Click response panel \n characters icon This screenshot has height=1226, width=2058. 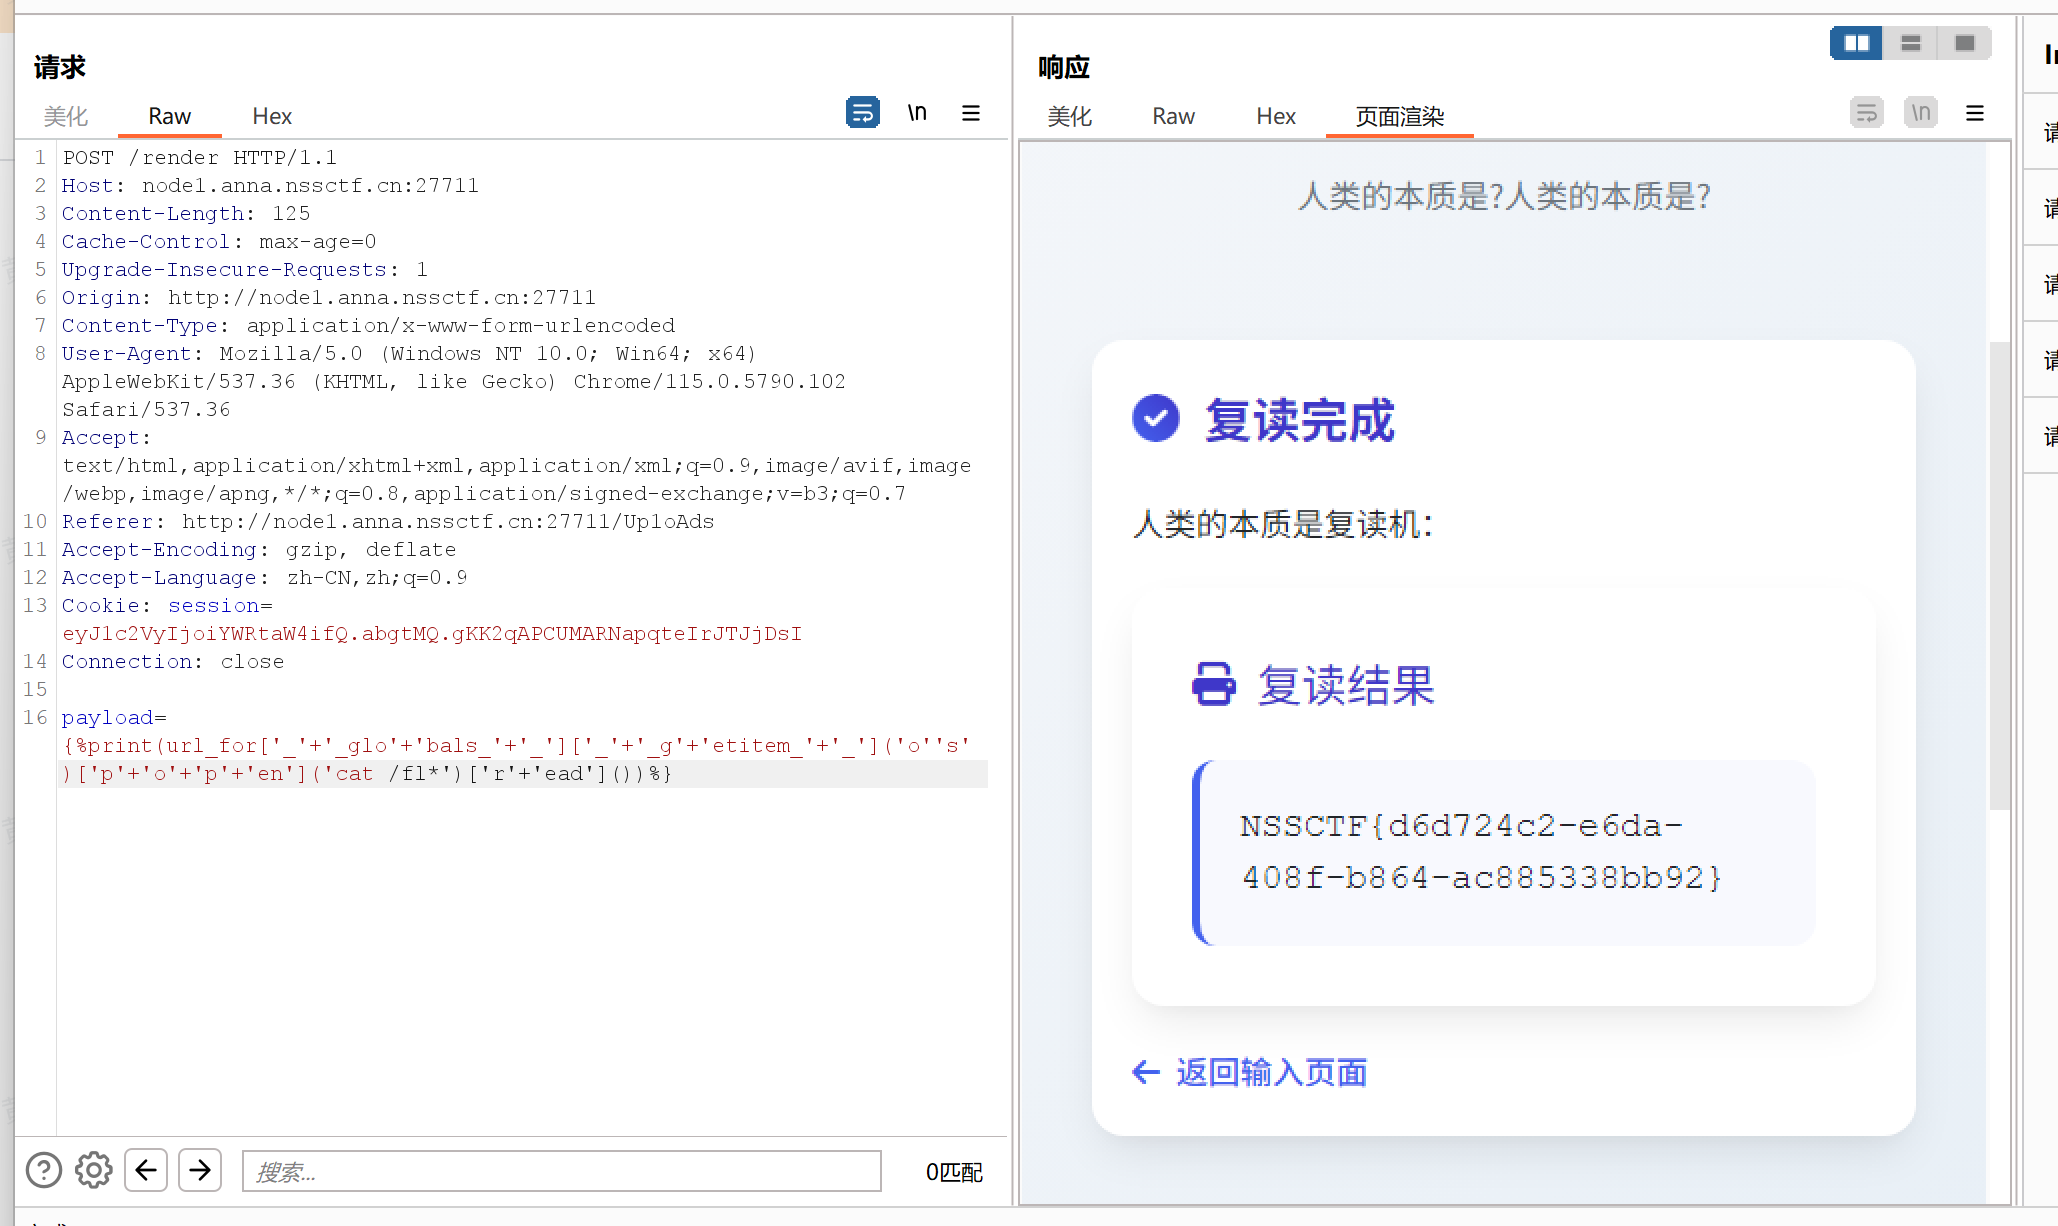pos(1920,113)
